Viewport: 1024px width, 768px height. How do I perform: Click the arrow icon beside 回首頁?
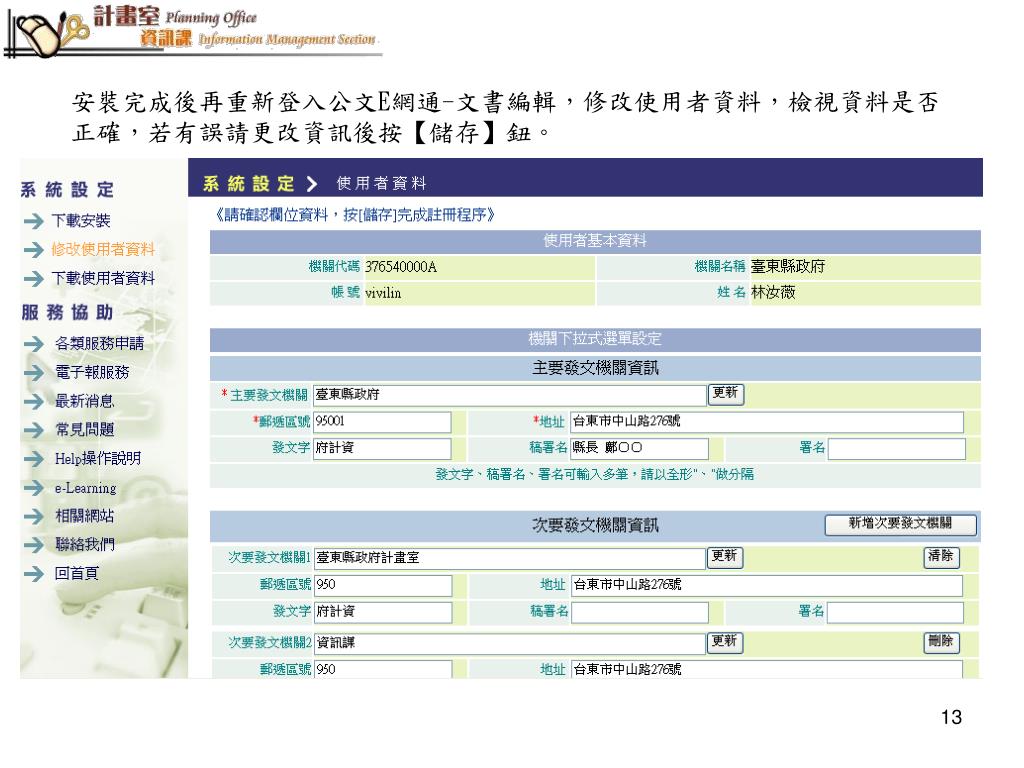[x=33, y=574]
